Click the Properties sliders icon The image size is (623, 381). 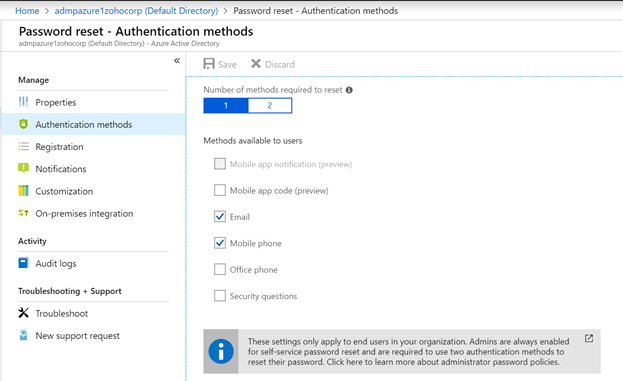(x=23, y=102)
